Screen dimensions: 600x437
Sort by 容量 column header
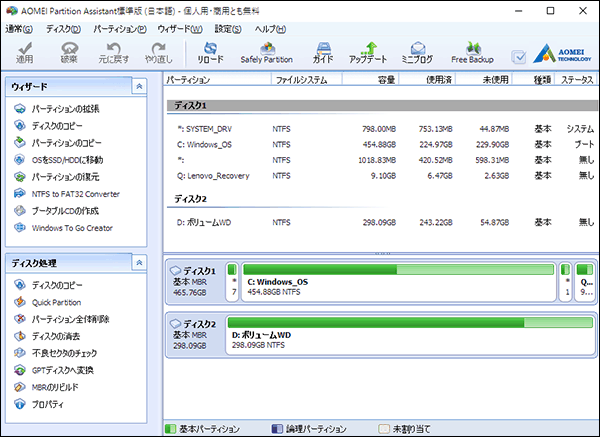[x=370, y=80]
